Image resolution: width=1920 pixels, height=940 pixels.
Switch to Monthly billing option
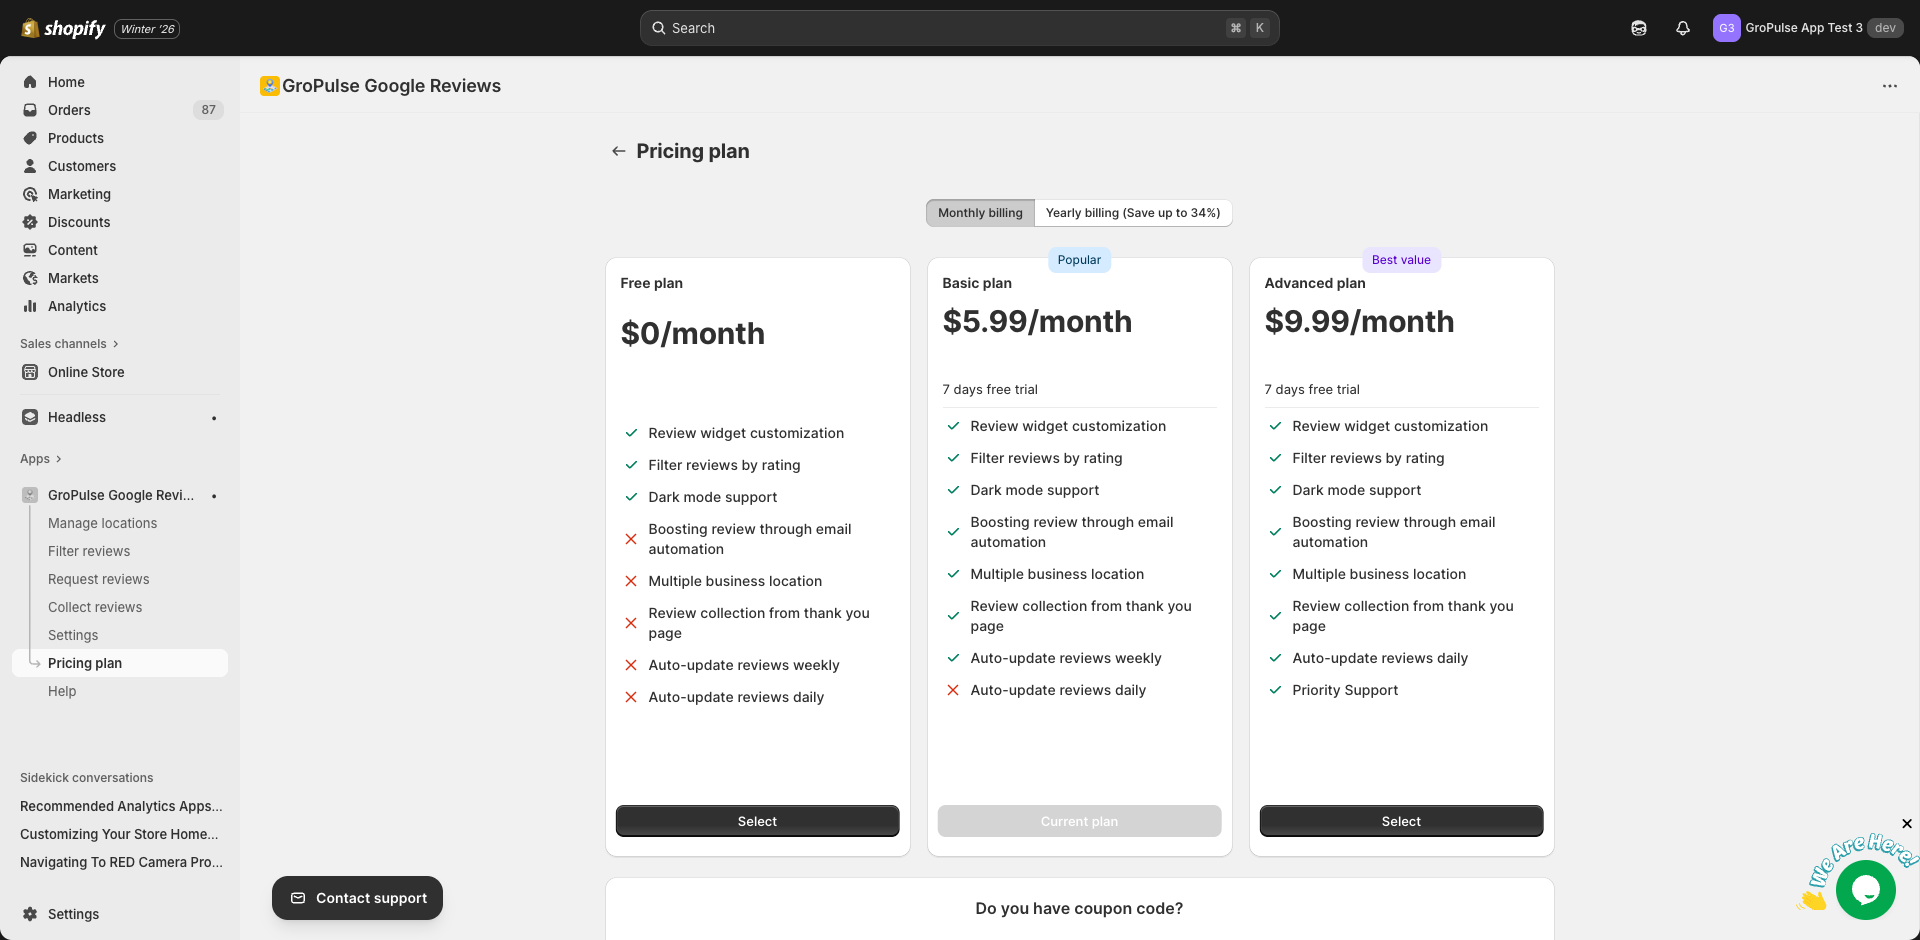tap(980, 212)
